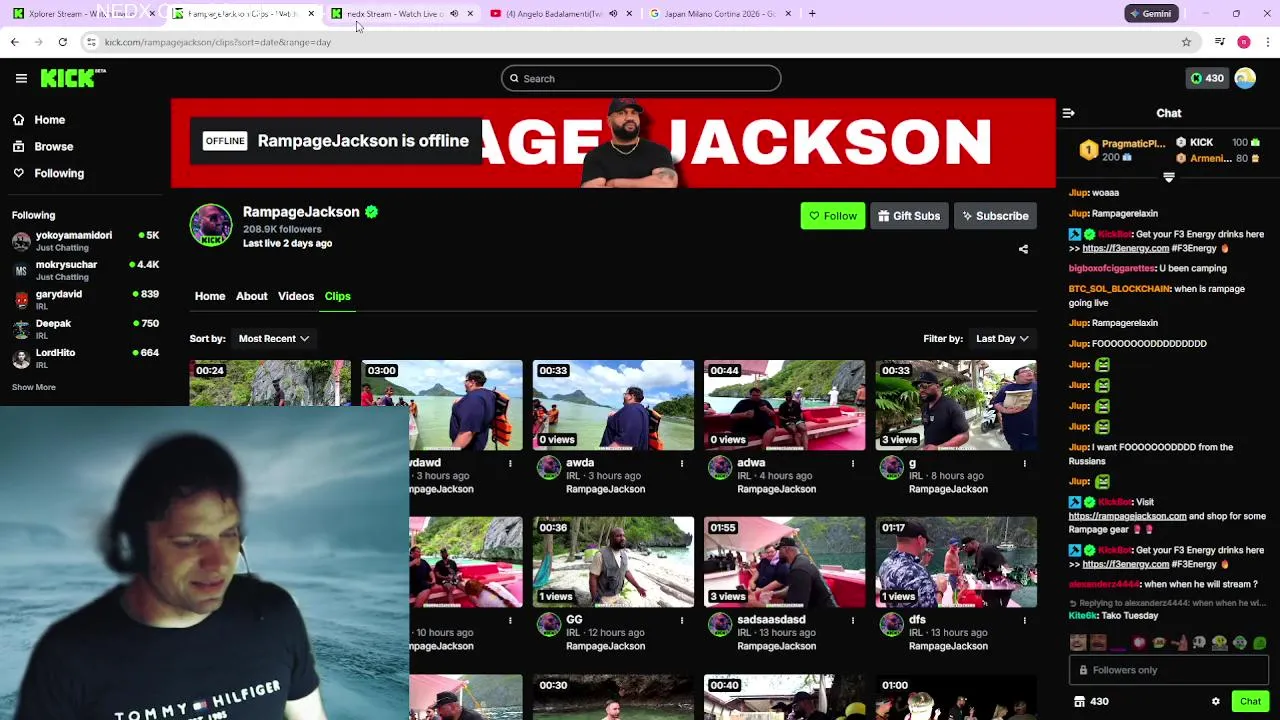Click the Followers only chat input
Viewport: 1280px width, 720px height.
tap(1168, 670)
